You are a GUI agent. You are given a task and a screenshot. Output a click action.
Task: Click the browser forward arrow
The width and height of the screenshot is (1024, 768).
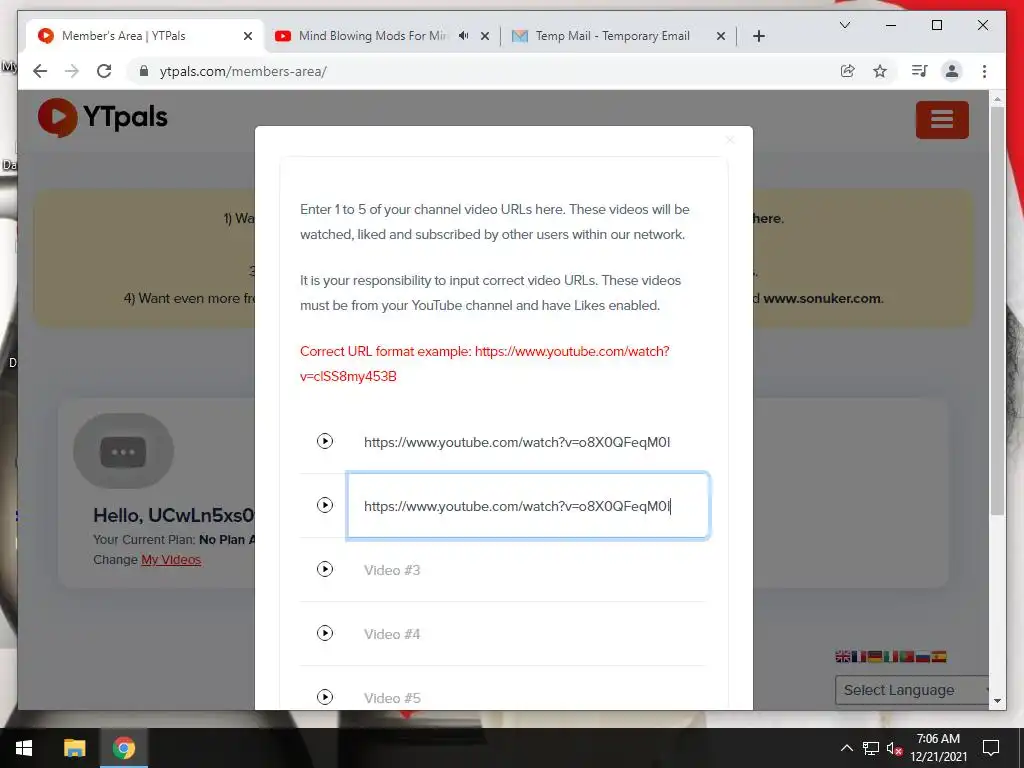click(72, 71)
